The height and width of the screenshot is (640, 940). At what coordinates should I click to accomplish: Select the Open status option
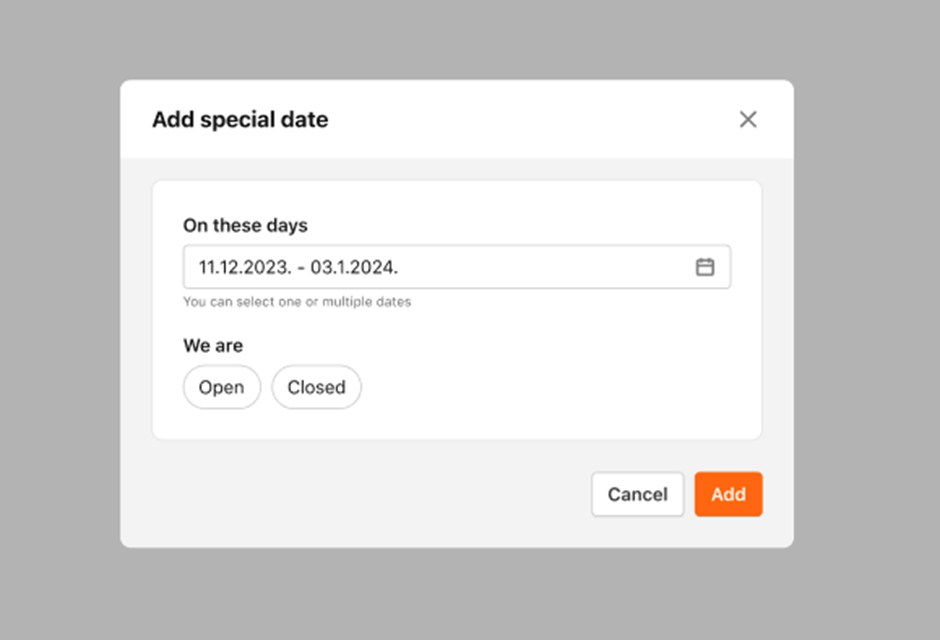[x=222, y=387]
